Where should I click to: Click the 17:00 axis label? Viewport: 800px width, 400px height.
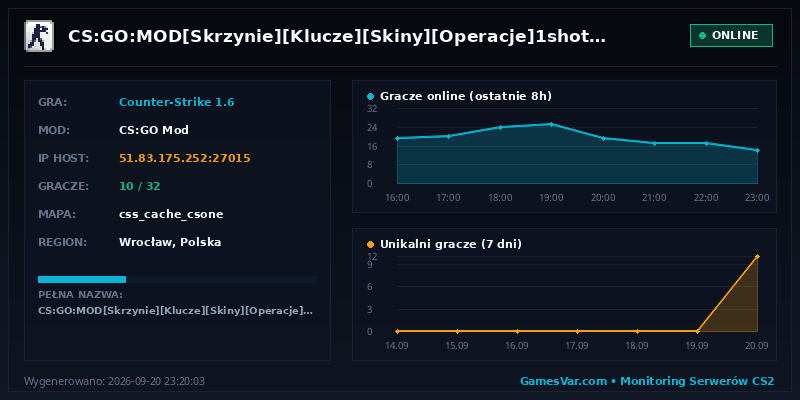click(448, 198)
